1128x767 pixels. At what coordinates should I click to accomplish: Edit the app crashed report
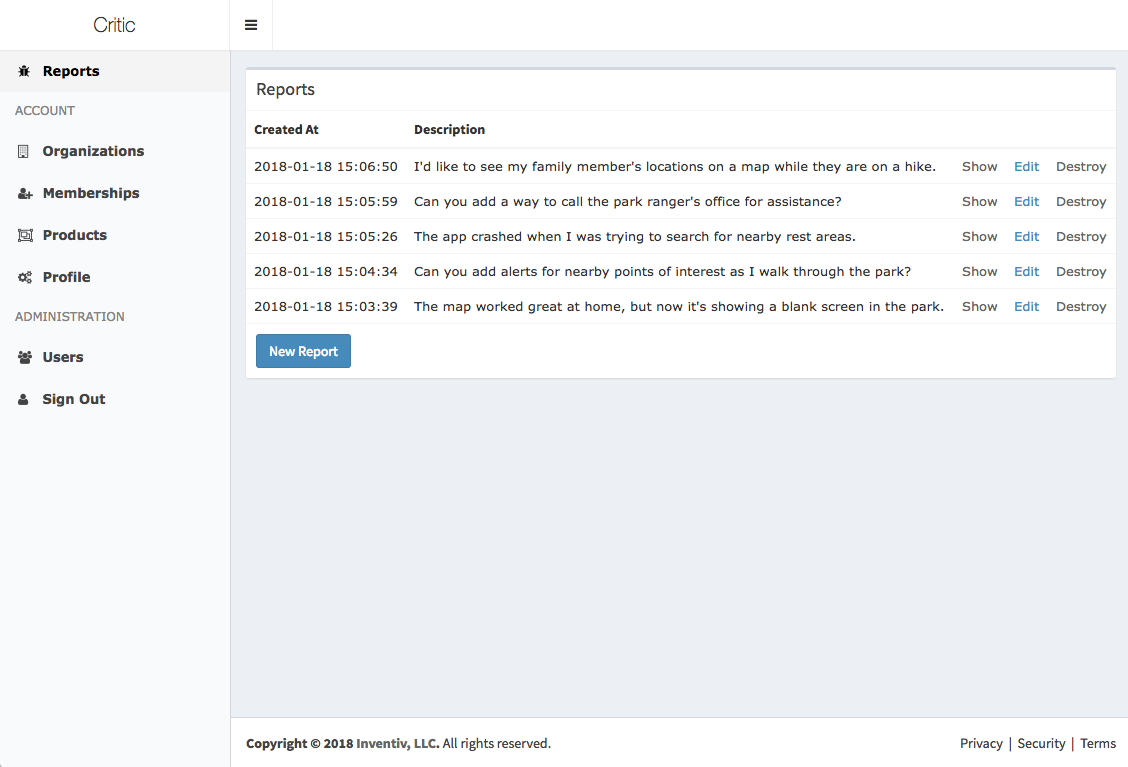pos(1027,237)
